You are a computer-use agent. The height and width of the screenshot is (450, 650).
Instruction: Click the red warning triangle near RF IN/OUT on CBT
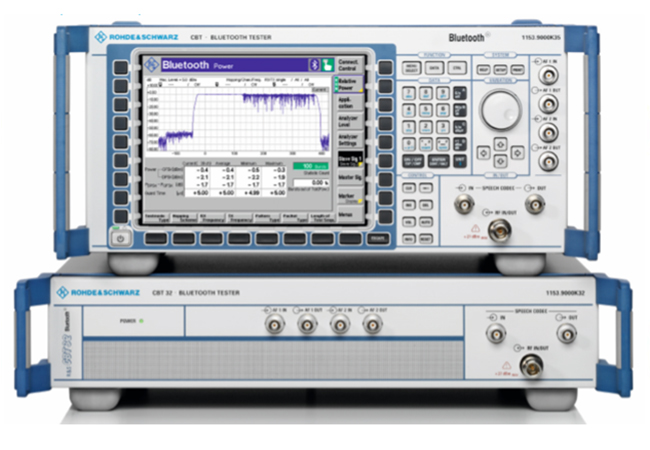[x=475, y=228]
